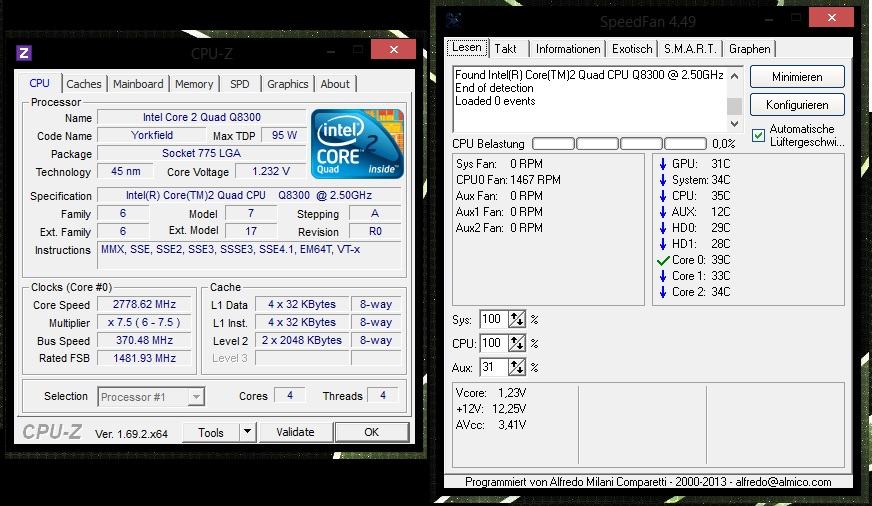872x506 pixels.
Task: Click the CPU speed percentage field
Action: tap(494, 343)
